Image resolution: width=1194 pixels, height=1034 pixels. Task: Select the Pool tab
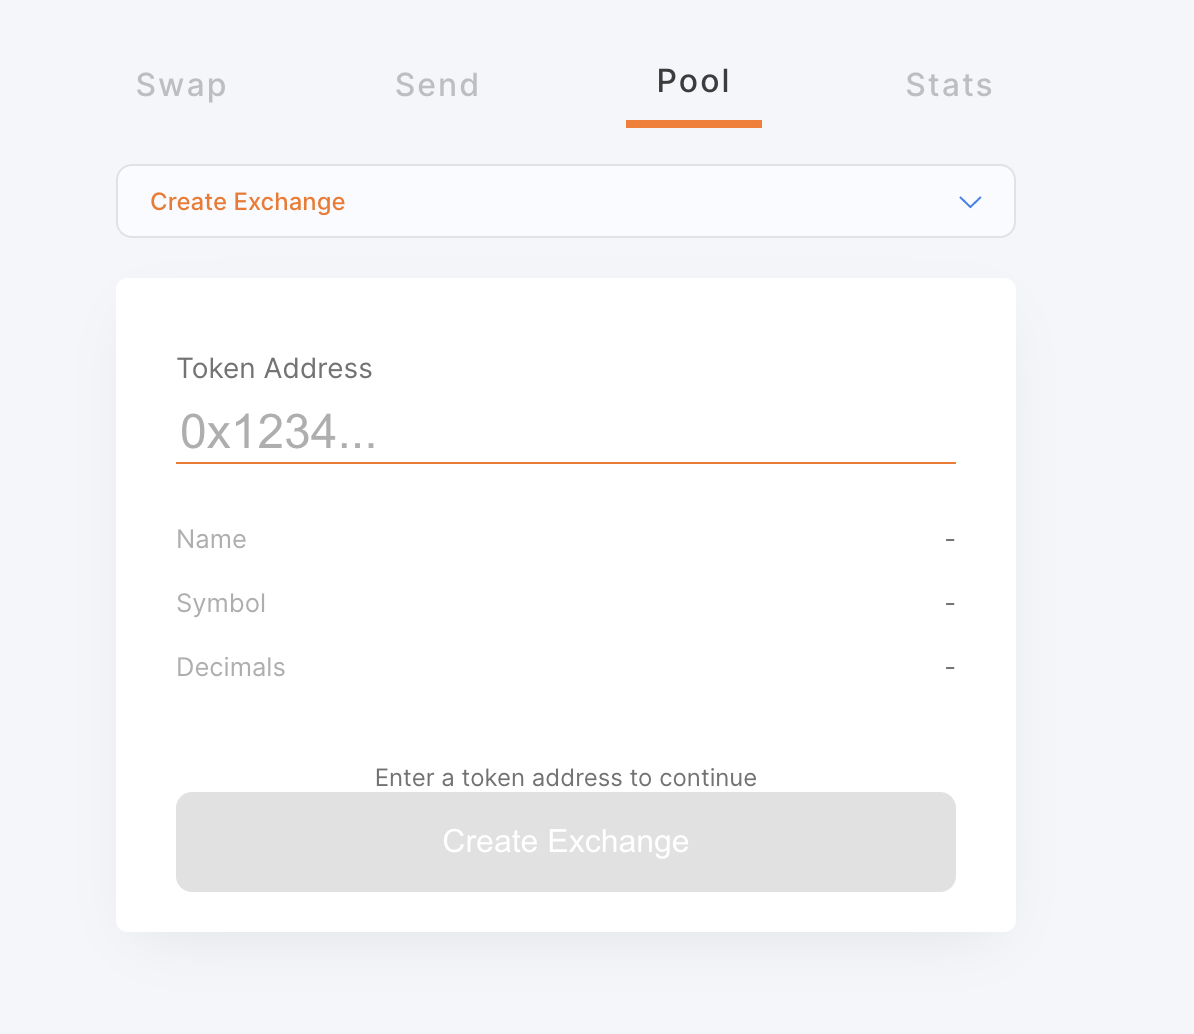693,82
